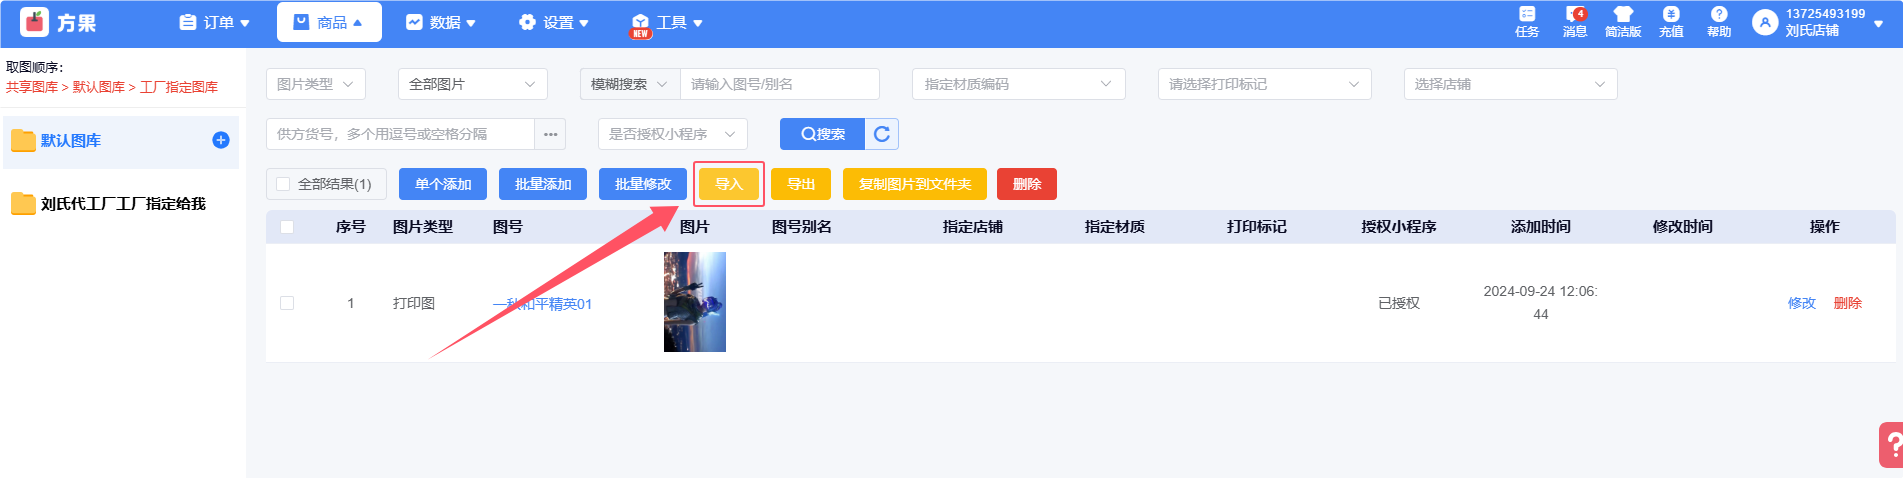Image resolution: width=1903 pixels, height=478 pixels.
Task: Open the 选择店铺 dropdown
Action: click(1511, 84)
